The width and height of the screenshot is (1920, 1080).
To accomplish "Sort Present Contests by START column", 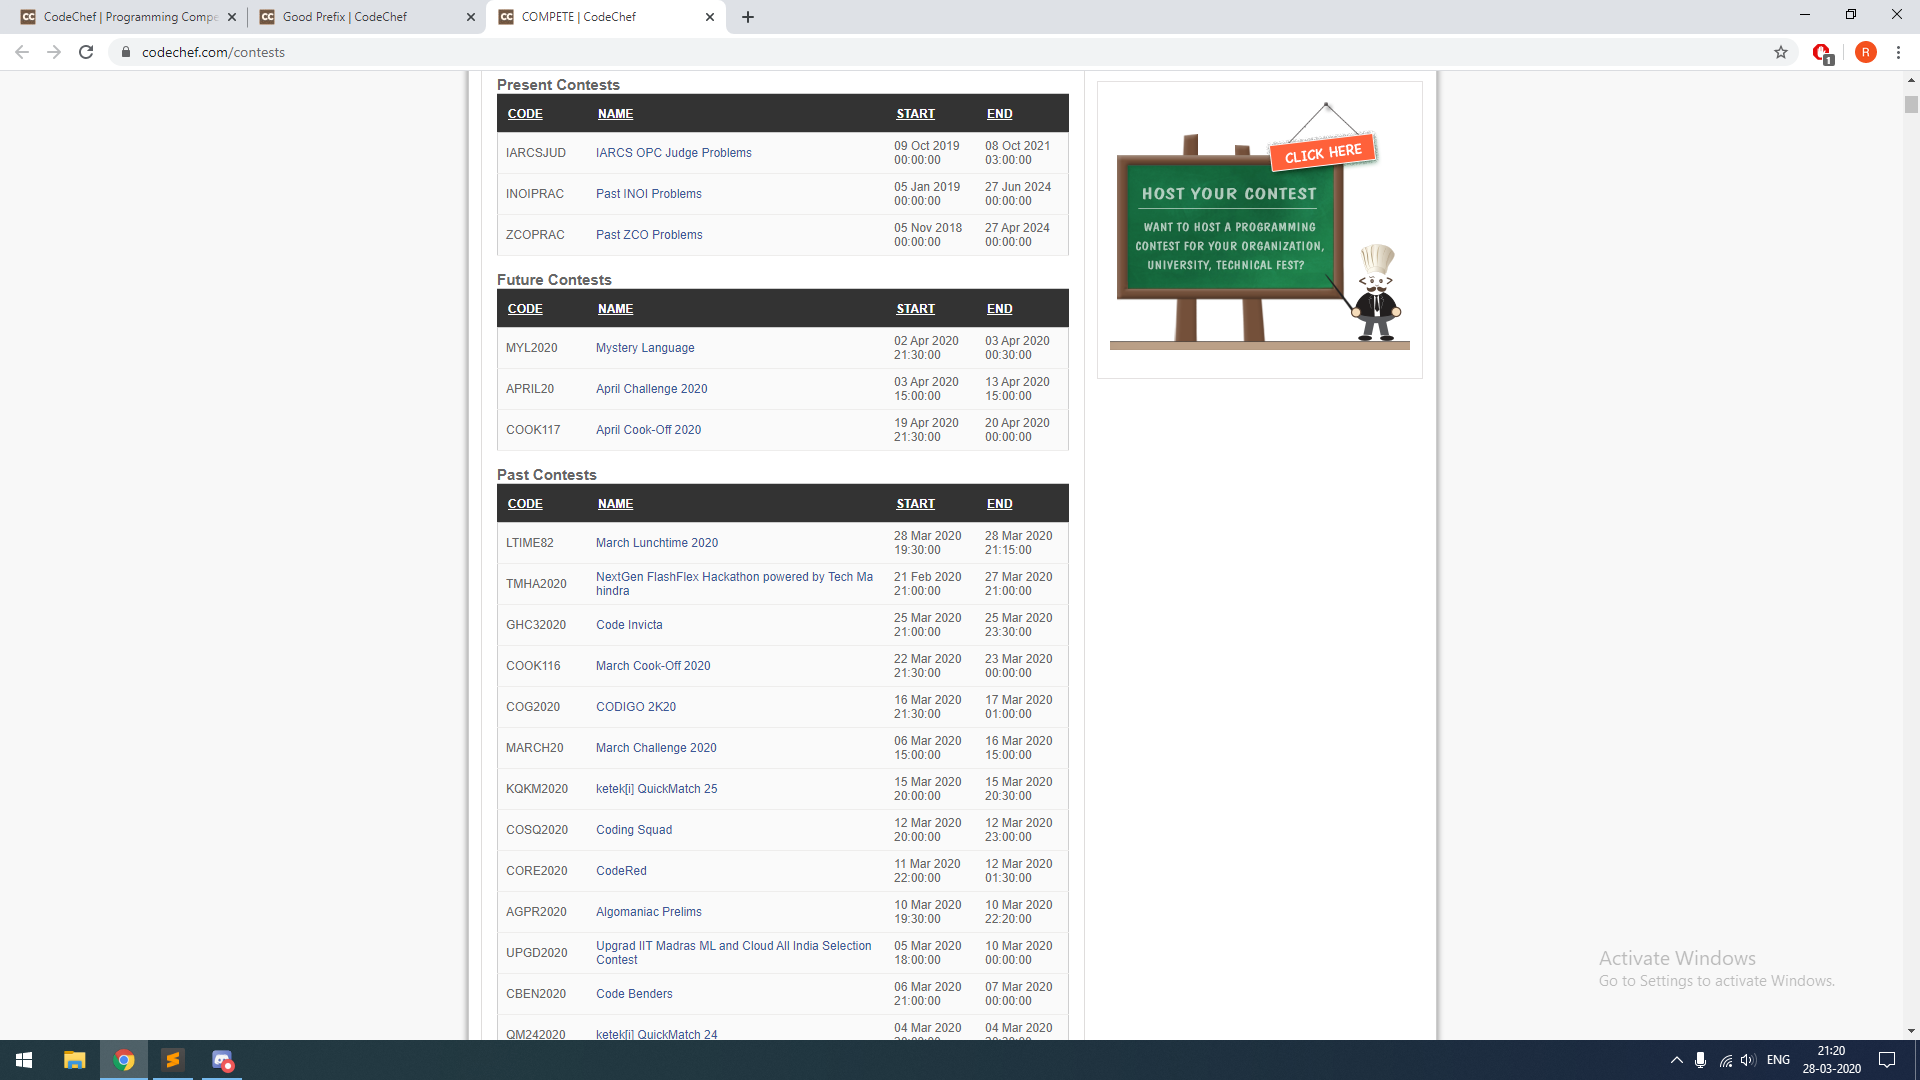I will point(915,114).
